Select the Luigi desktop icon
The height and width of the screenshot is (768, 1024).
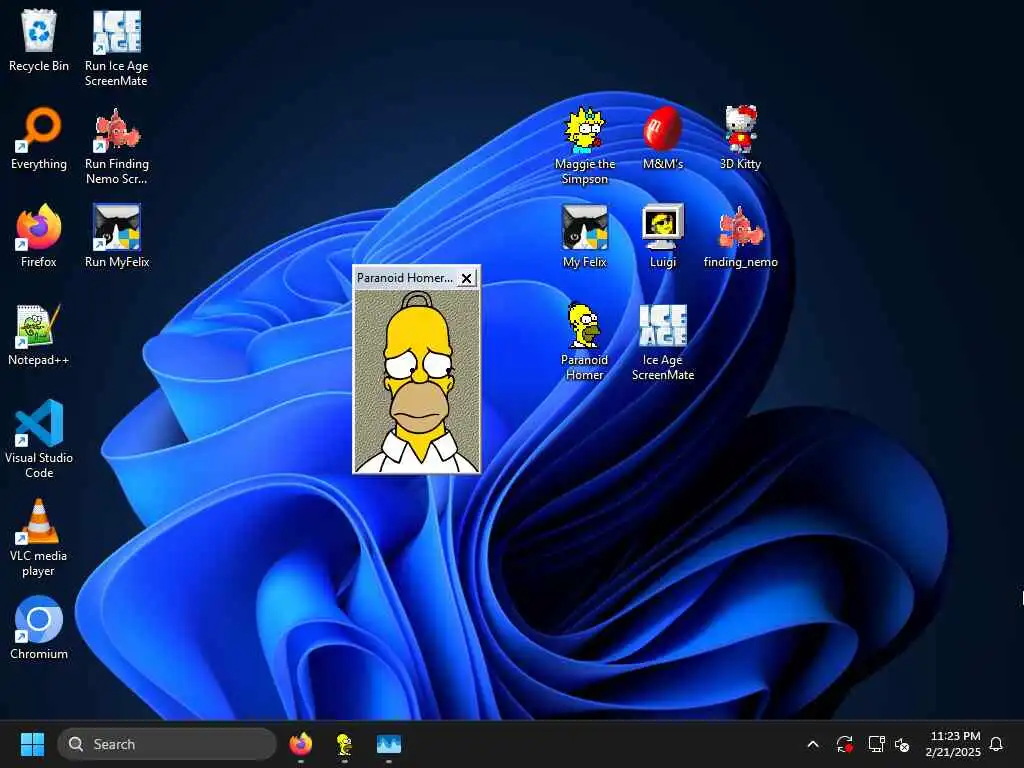(662, 236)
